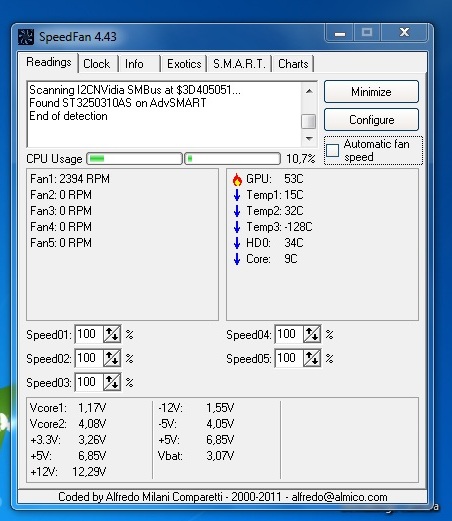
Task: Click the Speed02 value field
Action: coord(89,358)
